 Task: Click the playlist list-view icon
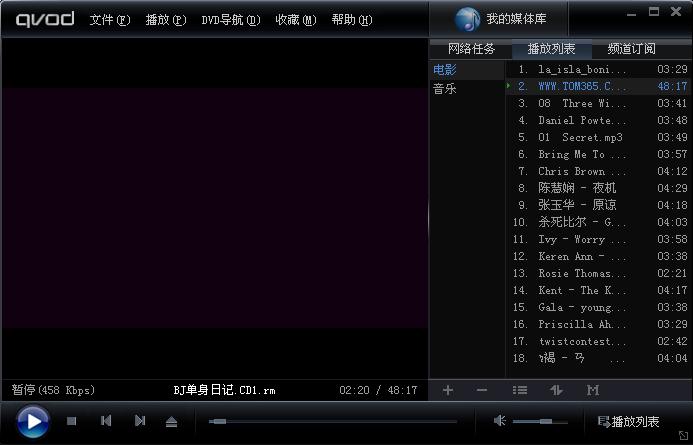[520, 390]
